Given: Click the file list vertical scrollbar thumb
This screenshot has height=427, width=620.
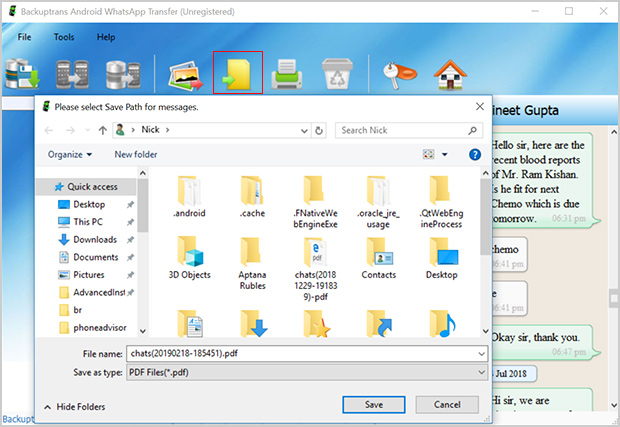Looking at the screenshot, I should tap(486, 217).
